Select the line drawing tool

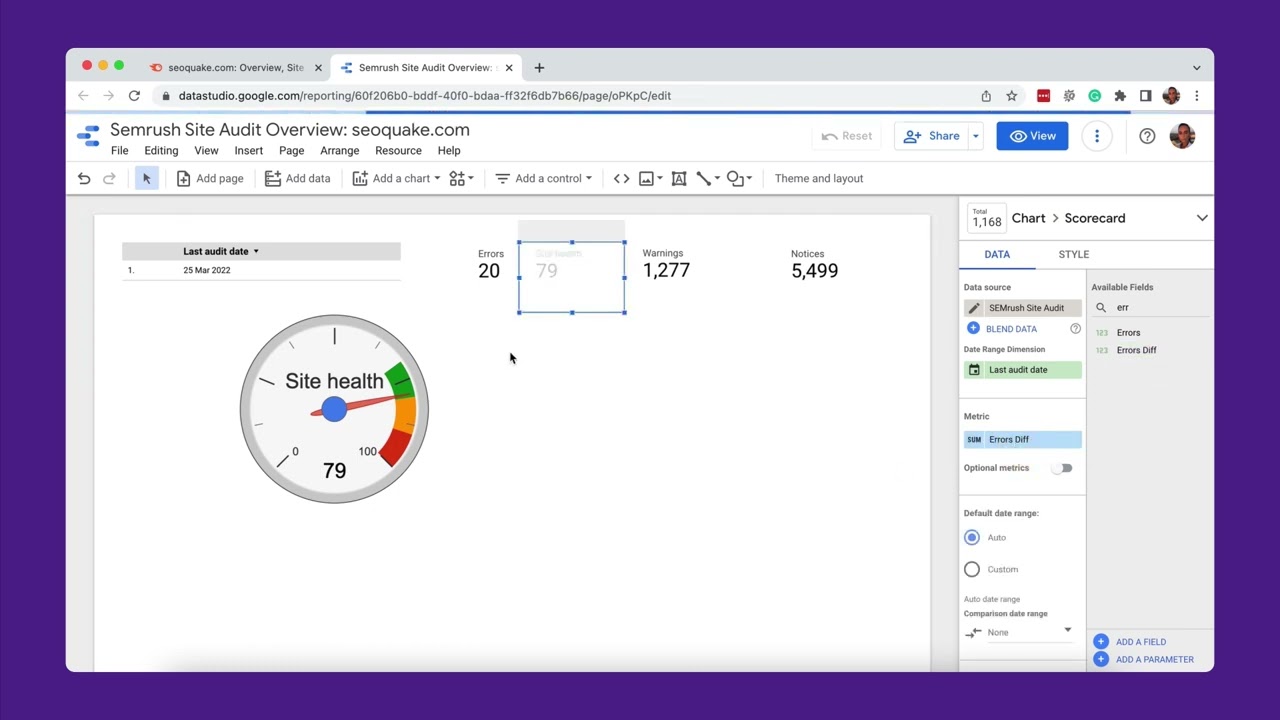pos(703,178)
